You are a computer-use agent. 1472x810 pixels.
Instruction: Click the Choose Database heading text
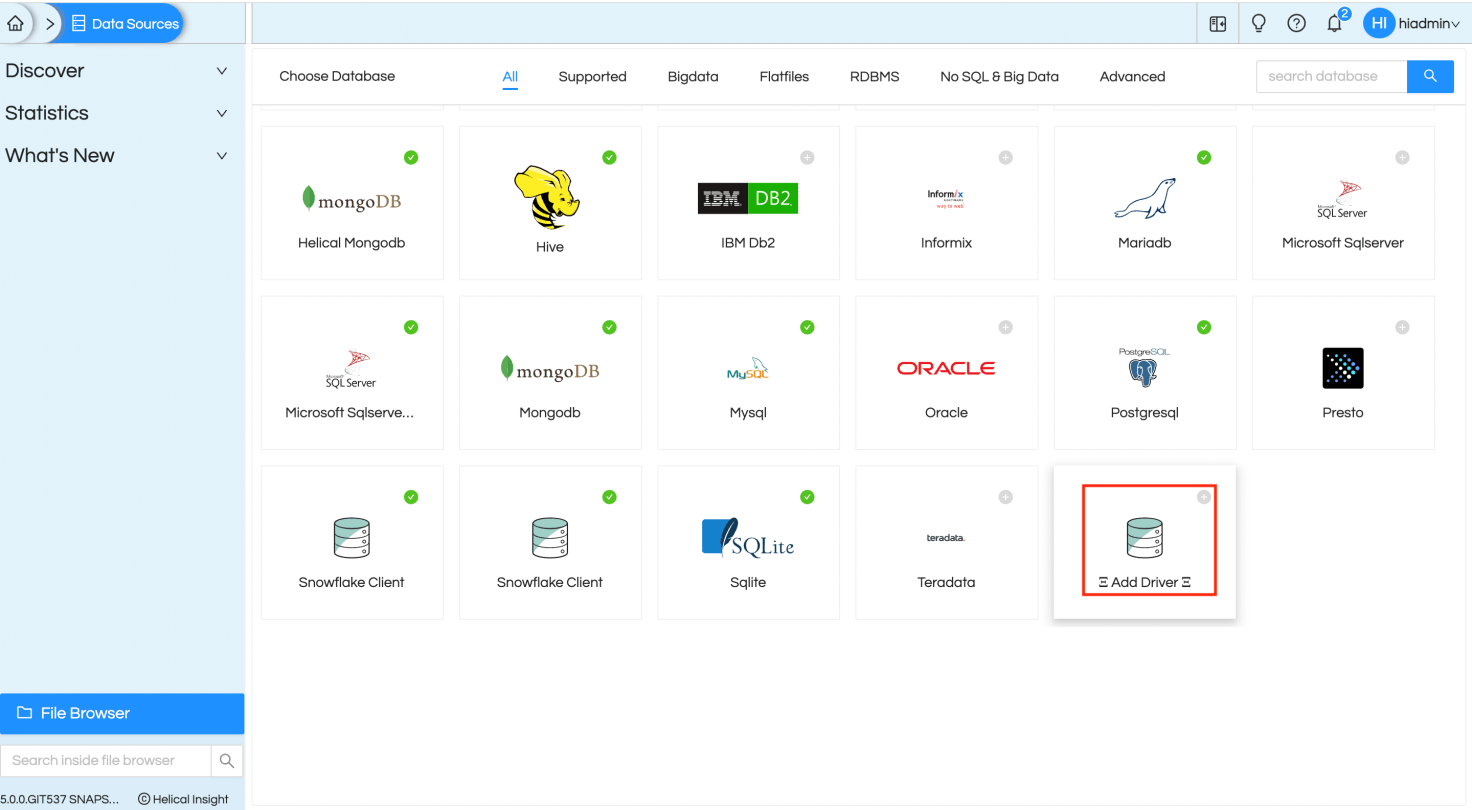coord(337,76)
